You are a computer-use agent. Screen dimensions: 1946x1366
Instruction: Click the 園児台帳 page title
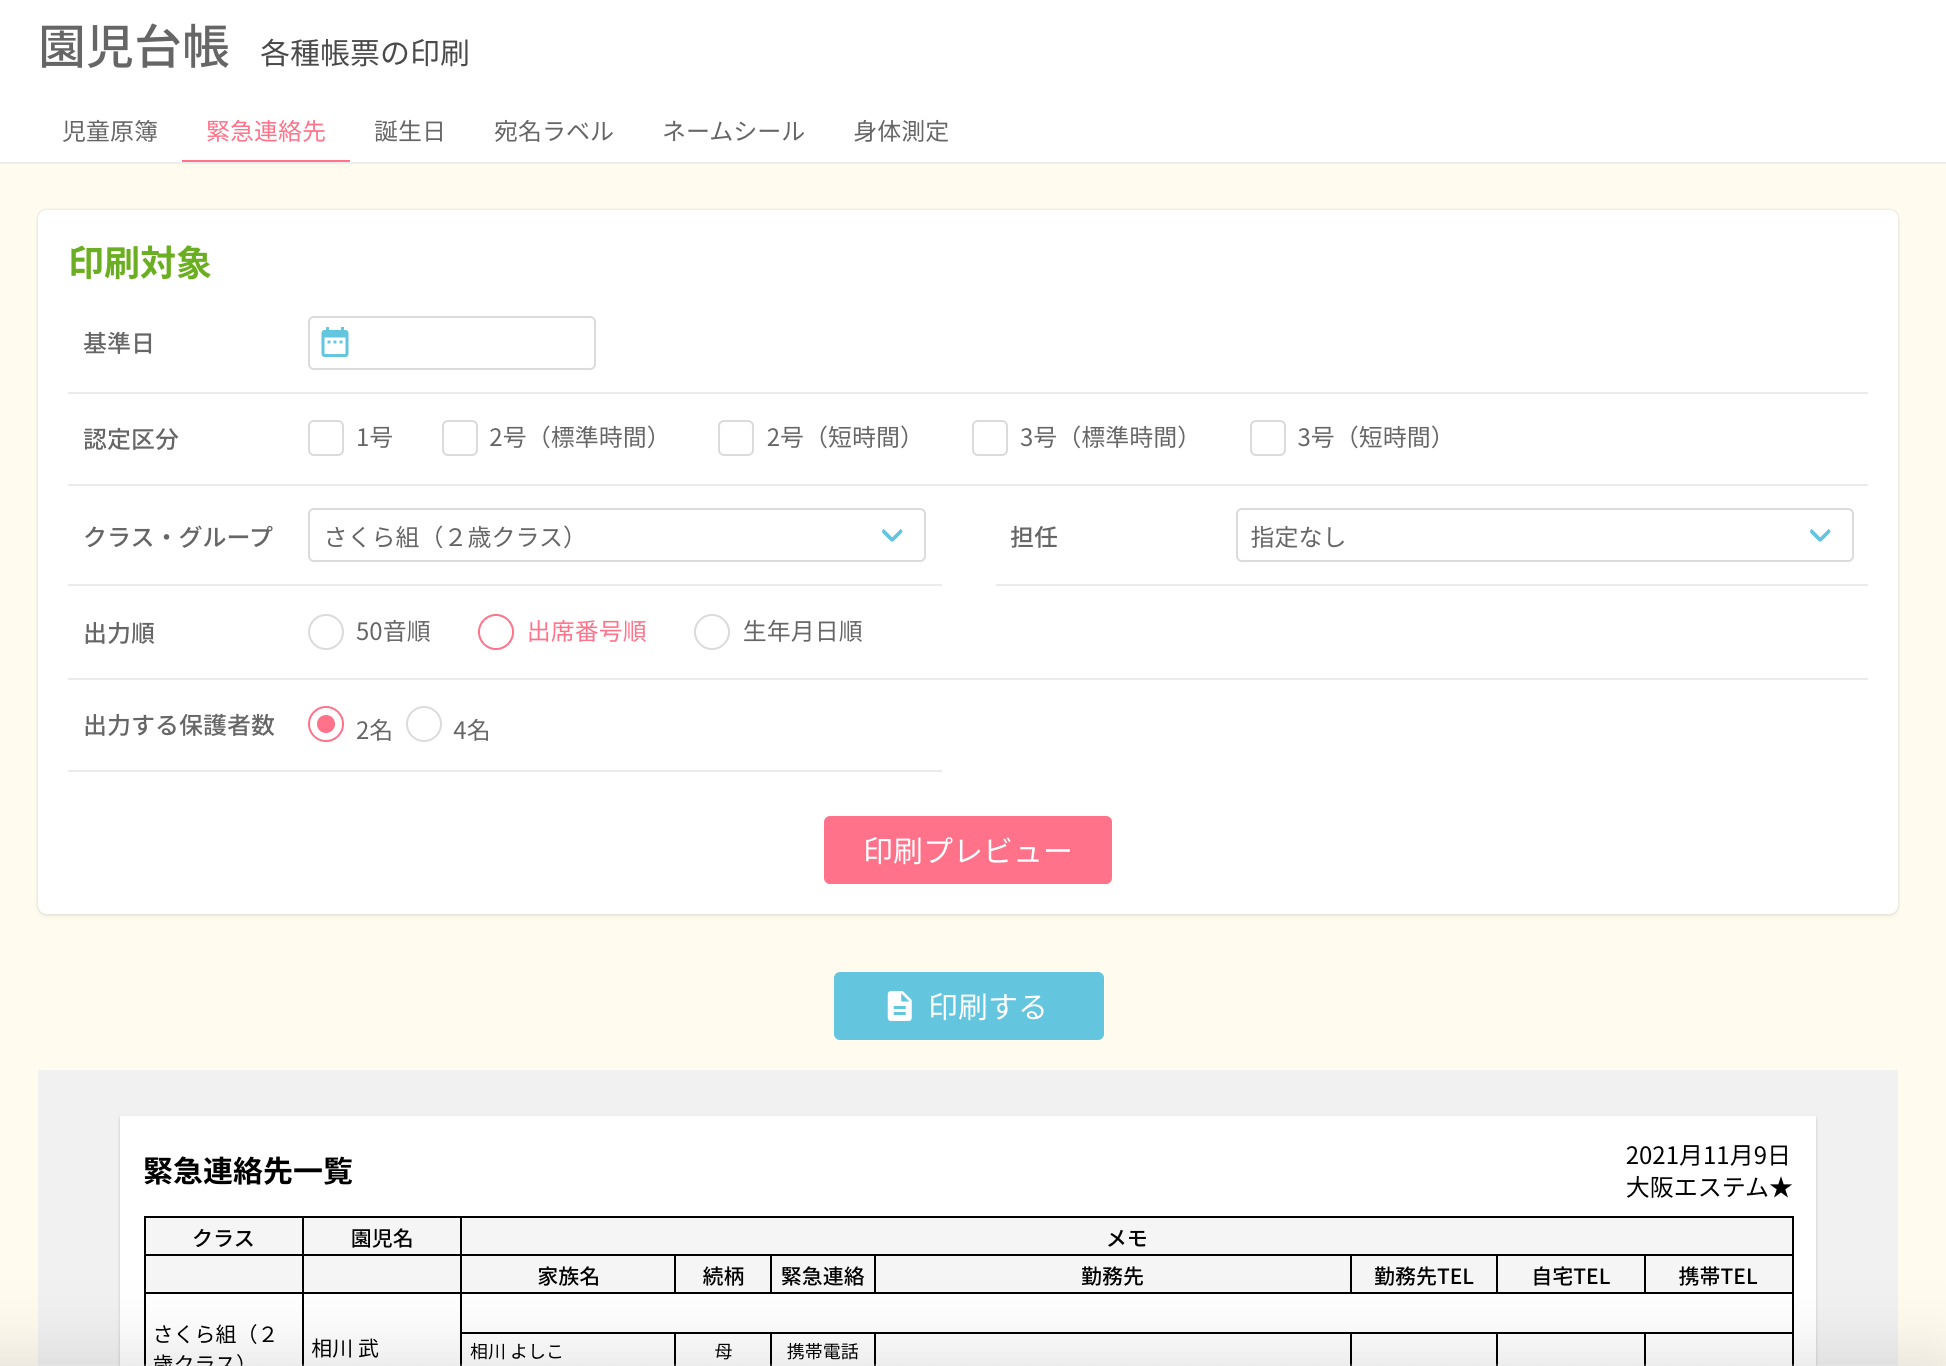(135, 47)
